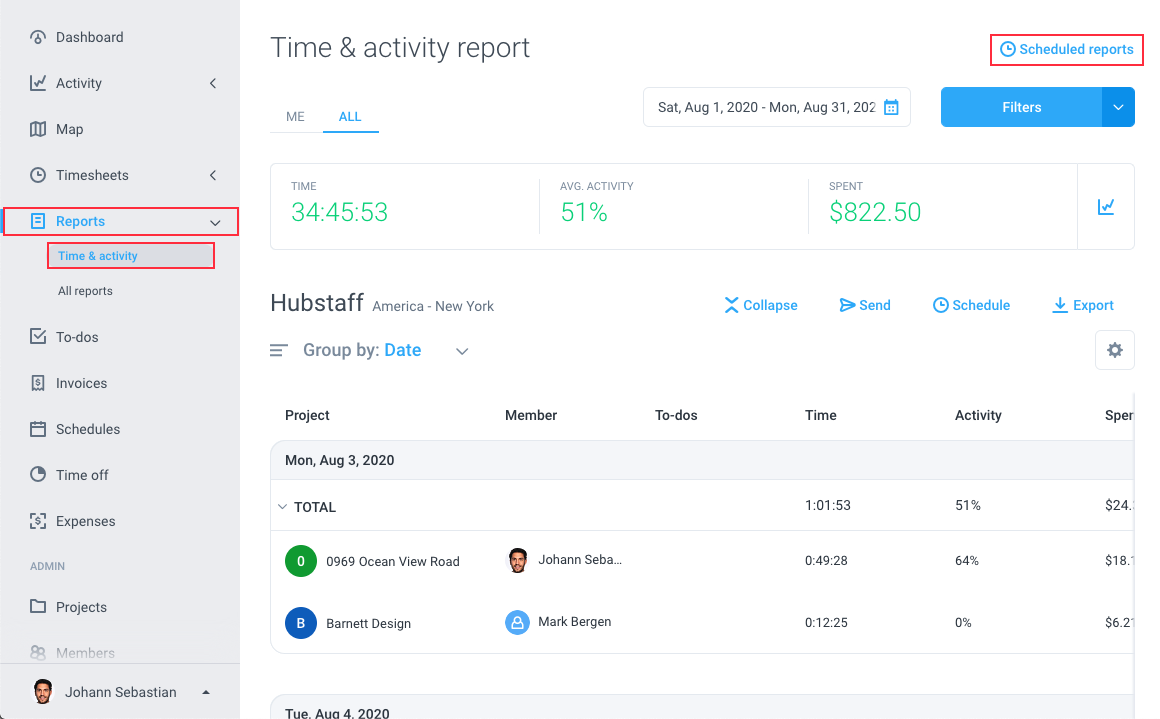Expand the Timesheets sidebar submenu arrow
Image resolution: width=1160 pixels, height=719 pixels.
(213, 175)
